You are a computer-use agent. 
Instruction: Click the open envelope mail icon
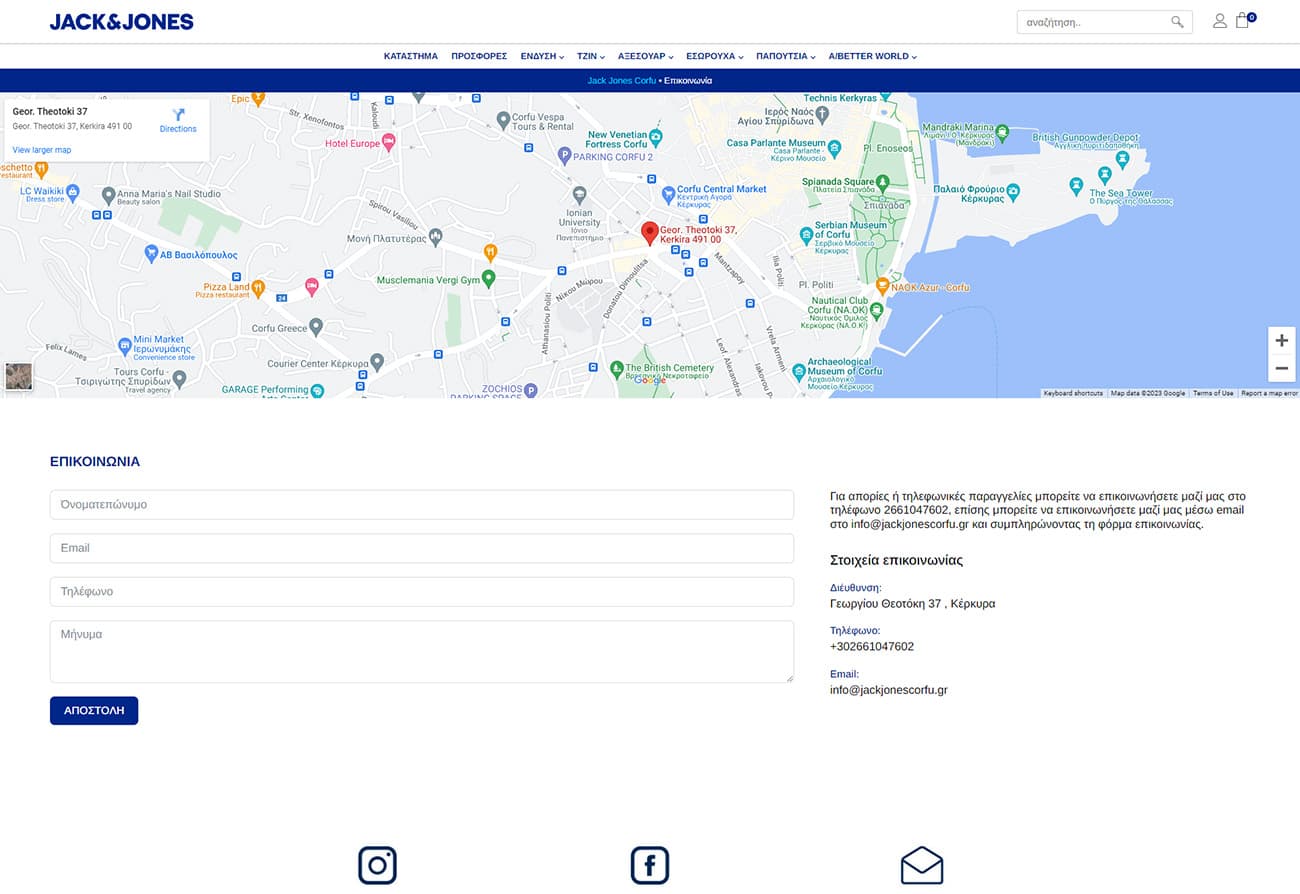click(x=922, y=865)
